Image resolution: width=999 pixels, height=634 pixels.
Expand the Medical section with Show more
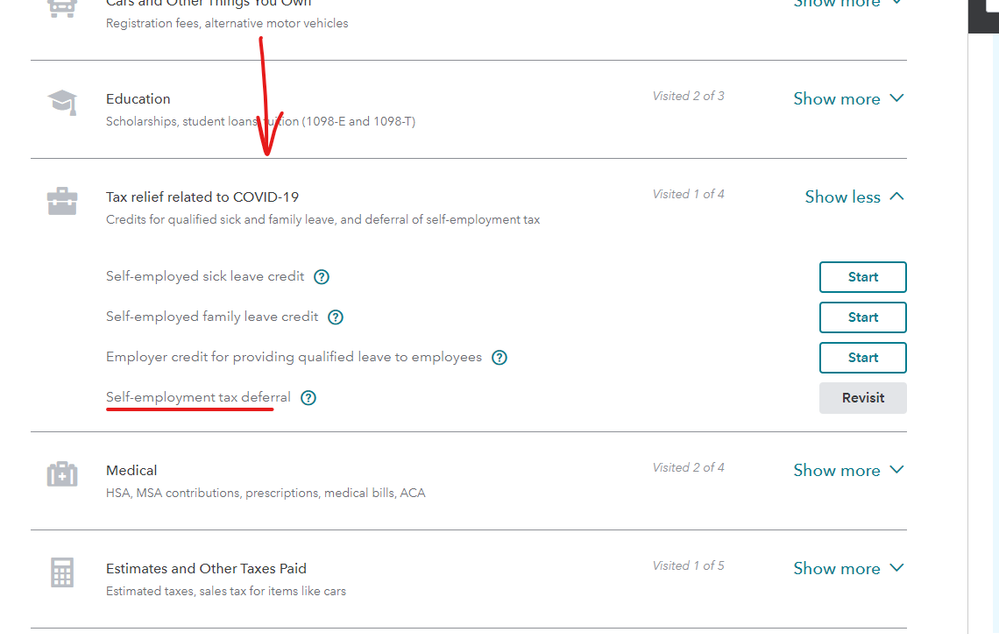pos(848,470)
